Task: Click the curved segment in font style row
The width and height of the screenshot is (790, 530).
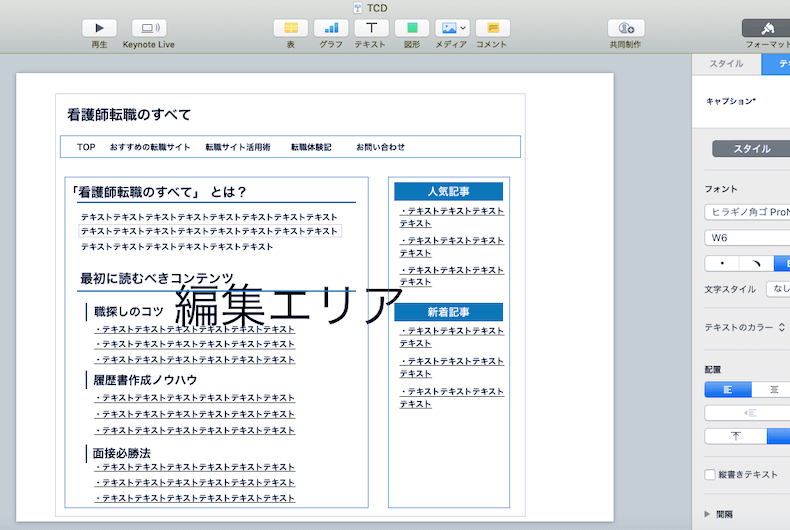Action: tap(756, 263)
